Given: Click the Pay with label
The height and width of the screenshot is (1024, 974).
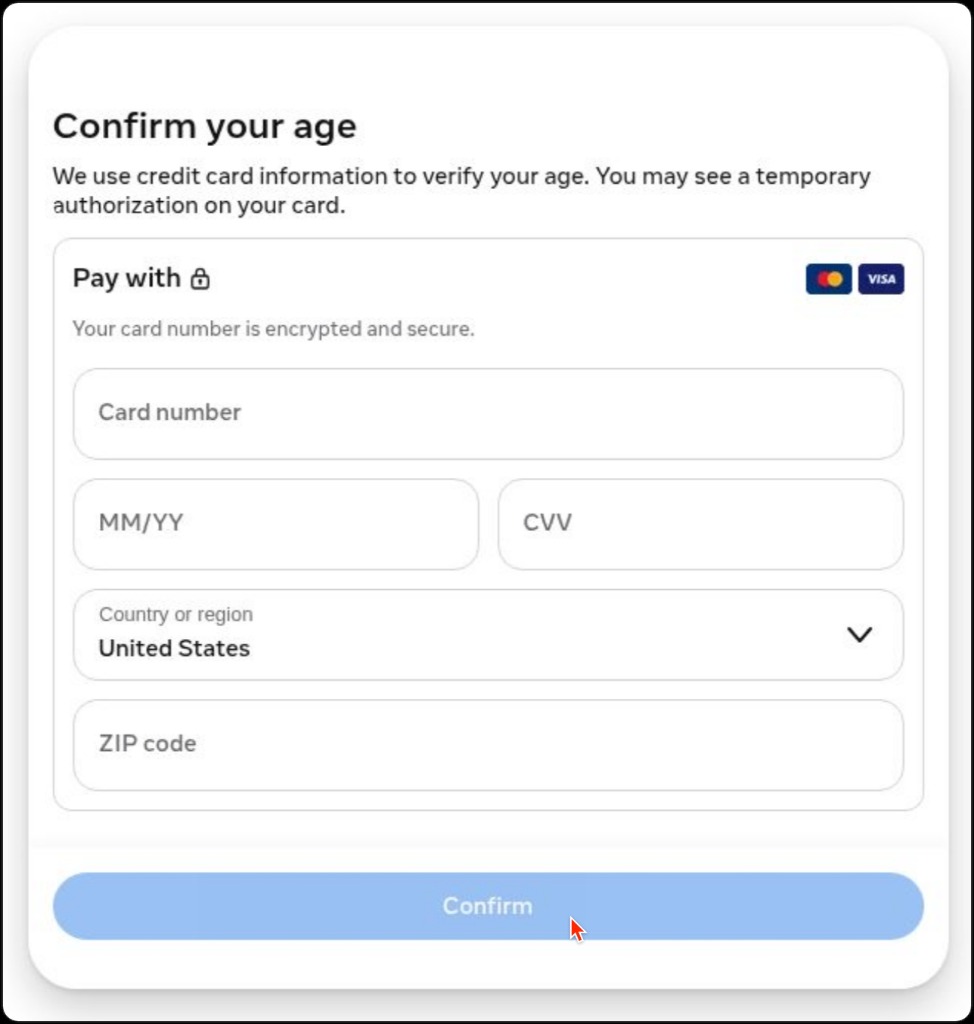Looking at the screenshot, I should [127, 278].
